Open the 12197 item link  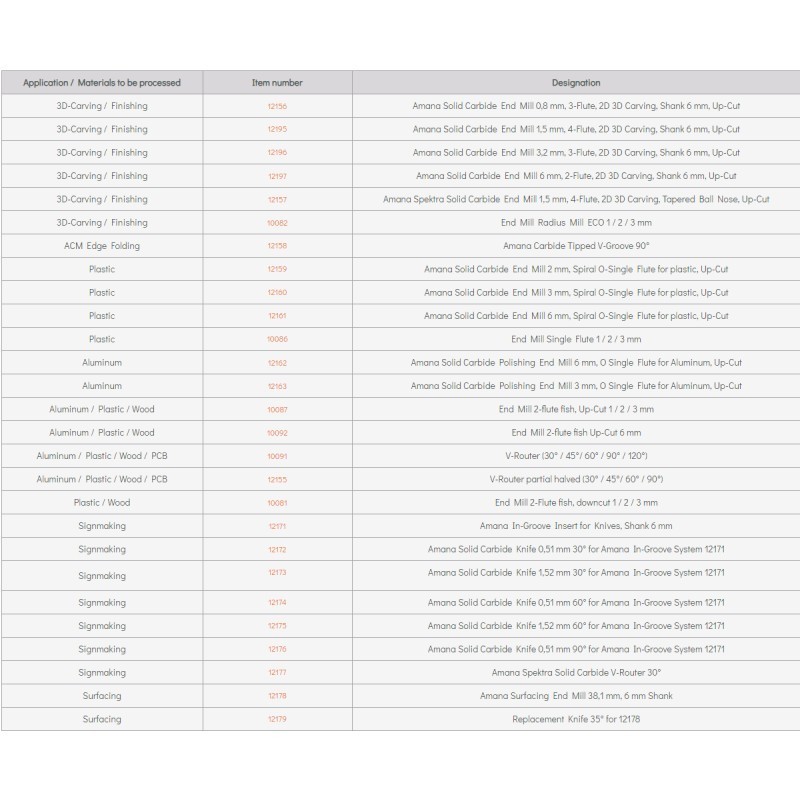pyautogui.click(x=277, y=176)
